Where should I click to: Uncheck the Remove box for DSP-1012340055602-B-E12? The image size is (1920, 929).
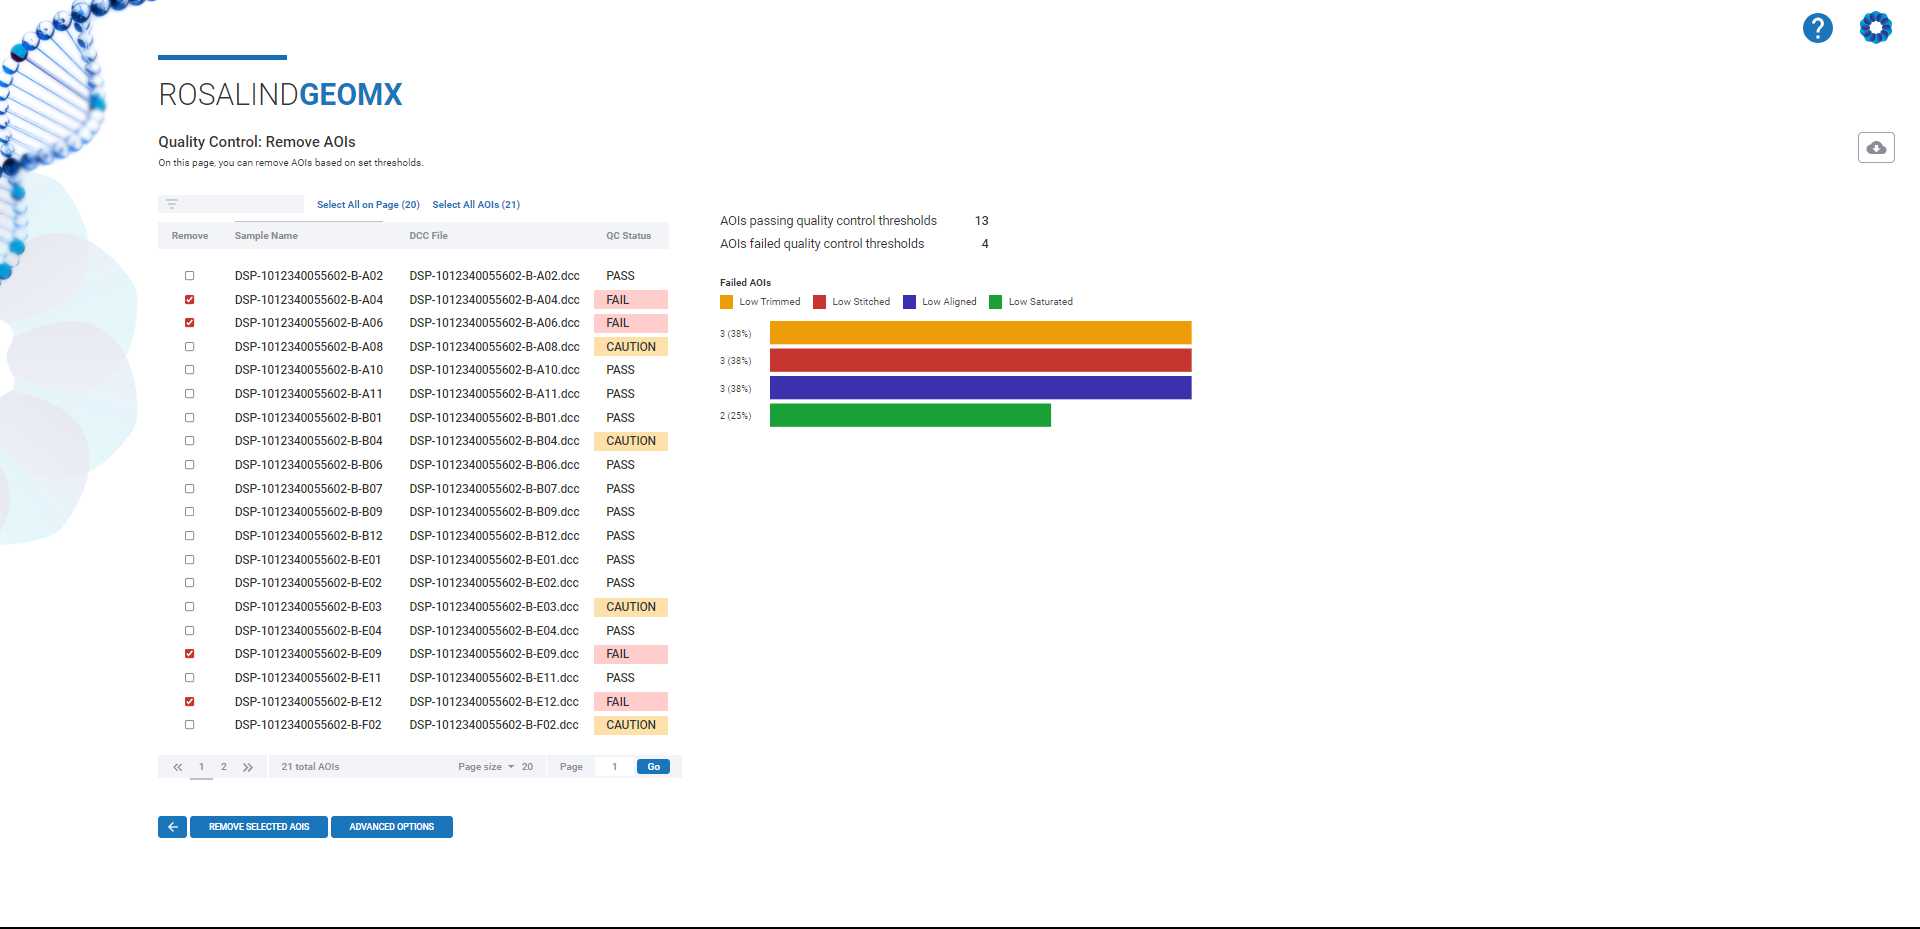(189, 702)
